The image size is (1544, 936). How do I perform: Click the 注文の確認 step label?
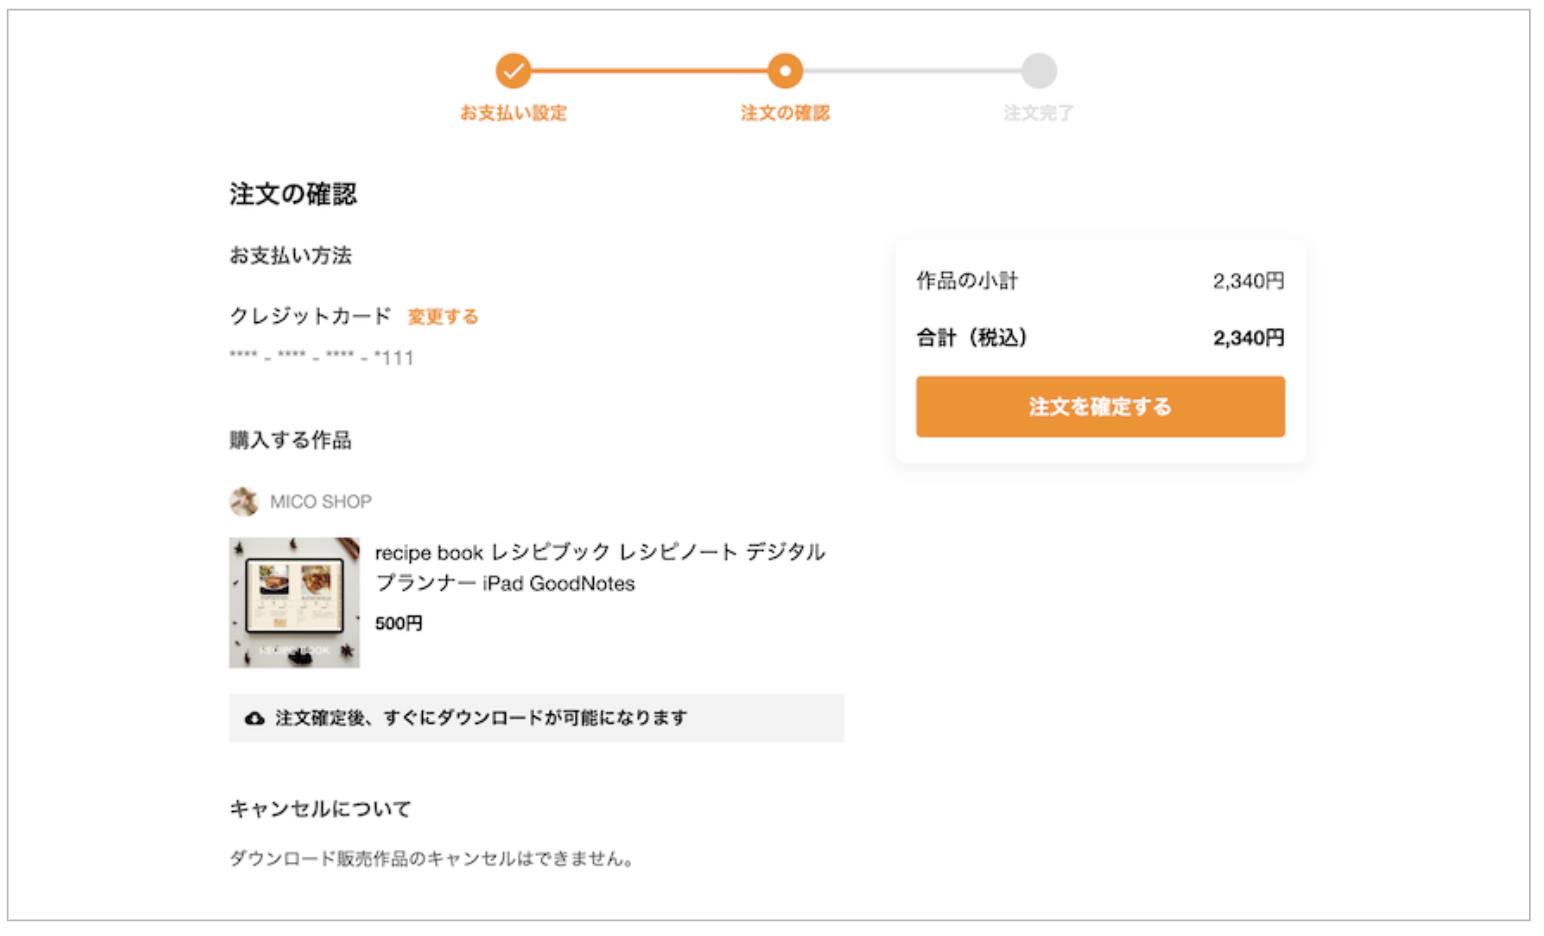coord(785,113)
